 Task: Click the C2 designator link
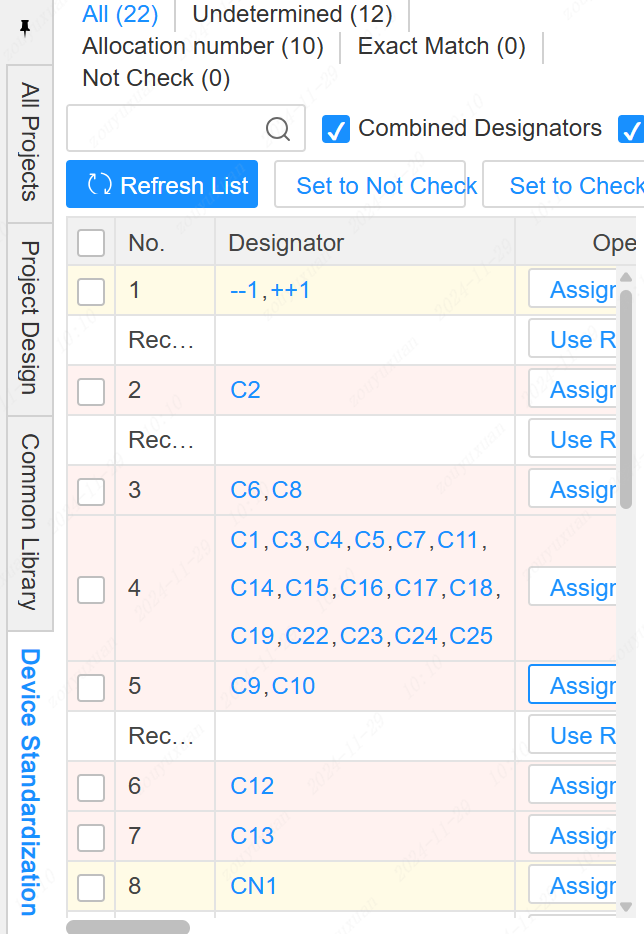(245, 390)
